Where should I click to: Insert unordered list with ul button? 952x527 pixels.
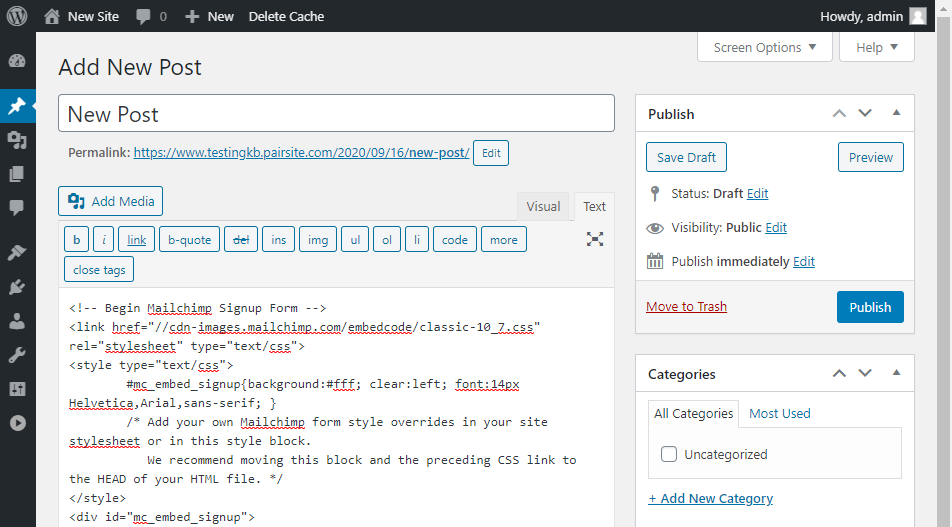click(x=355, y=239)
